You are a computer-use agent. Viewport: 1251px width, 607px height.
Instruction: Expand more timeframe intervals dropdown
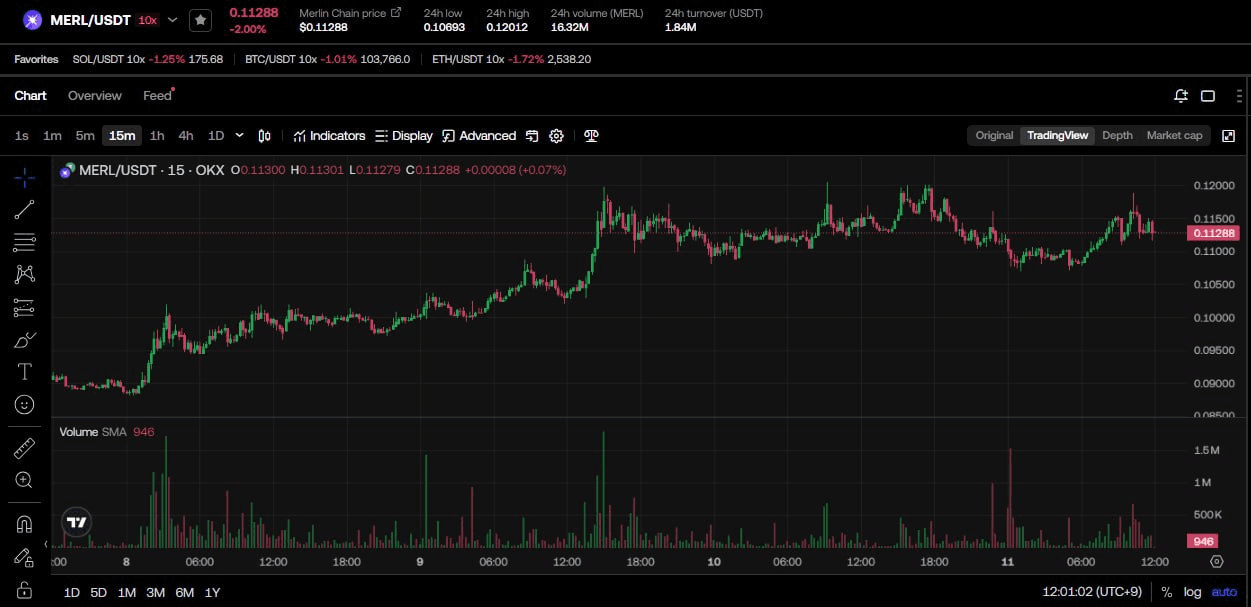tap(239, 135)
